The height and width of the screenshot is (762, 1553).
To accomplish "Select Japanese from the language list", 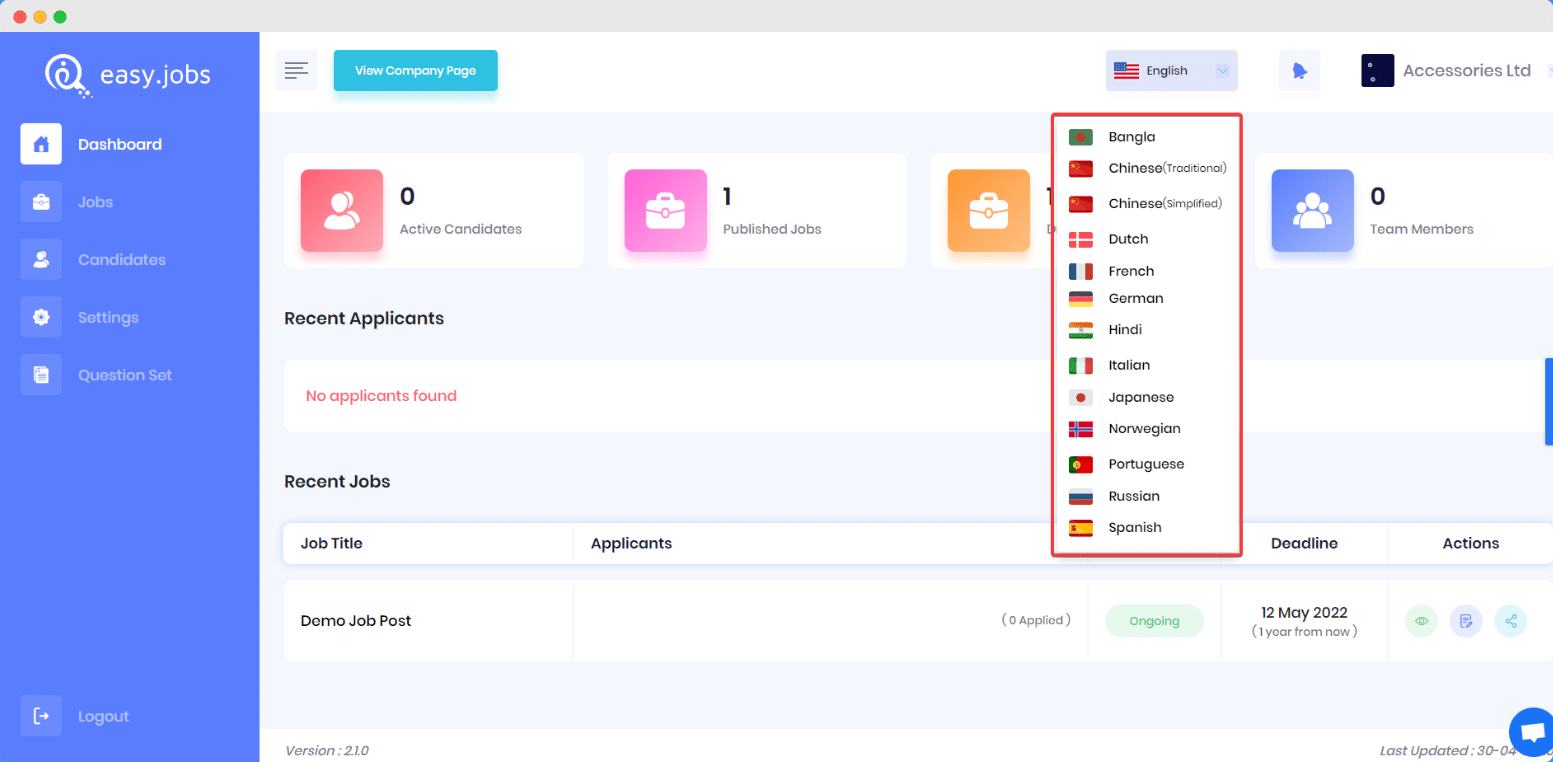I will tap(1140, 397).
